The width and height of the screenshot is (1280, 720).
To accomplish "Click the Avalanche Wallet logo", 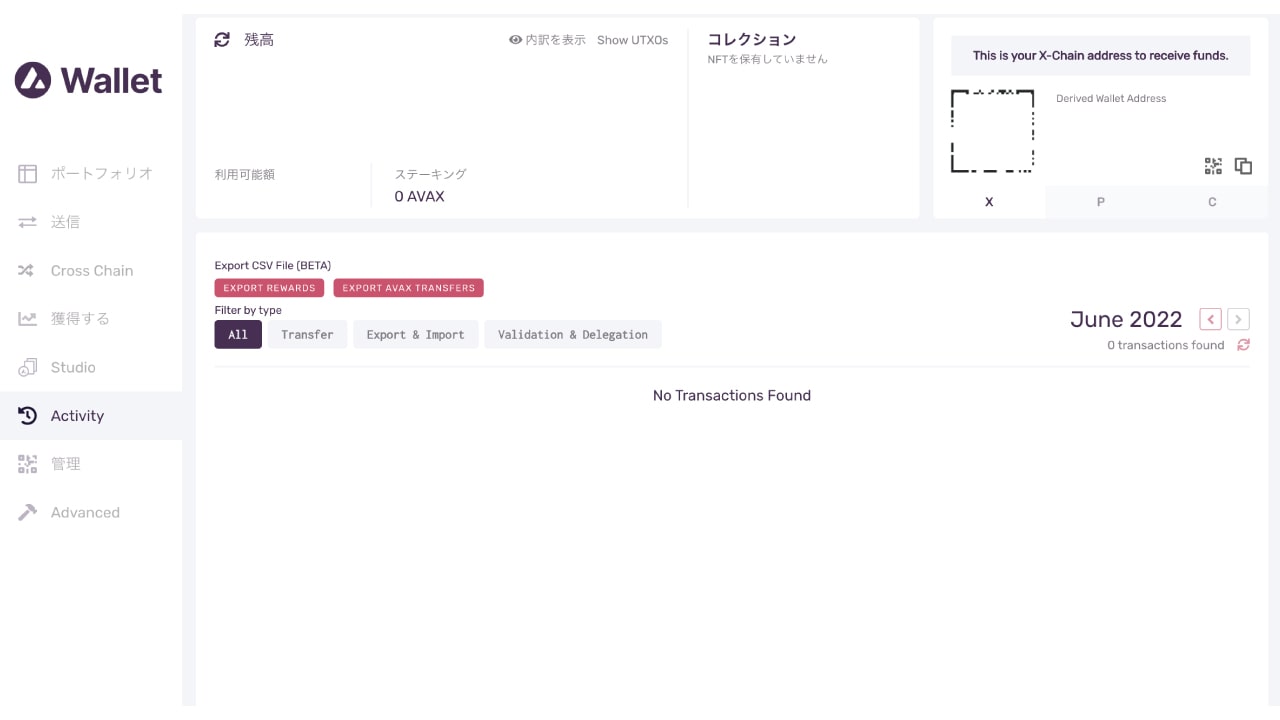I will click(88, 80).
